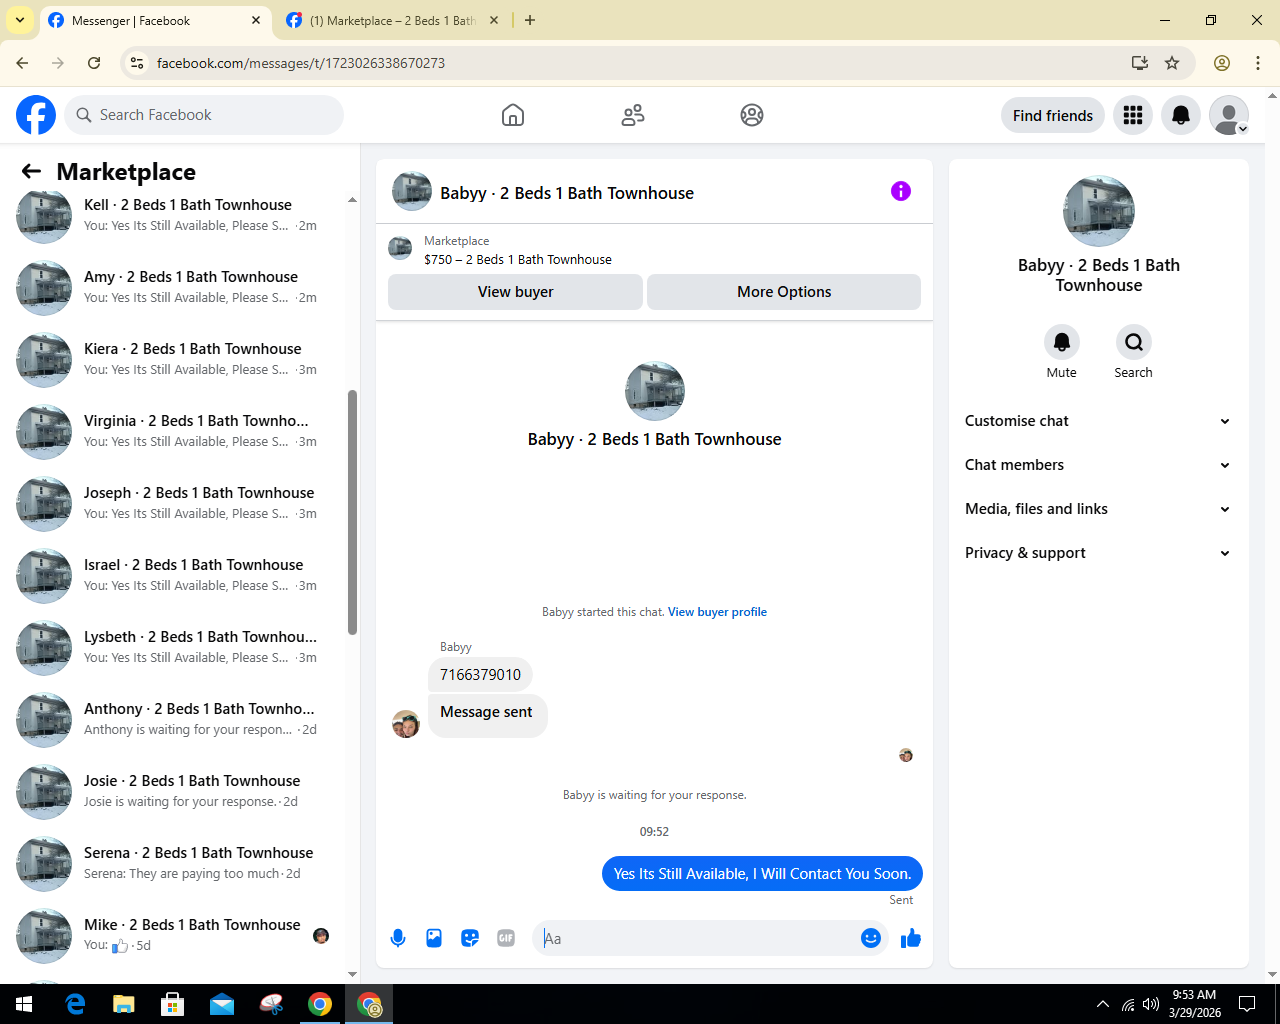This screenshot has width=1280, height=1024.
Task: Open the Facebook notifications bell
Action: tap(1181, 115)
